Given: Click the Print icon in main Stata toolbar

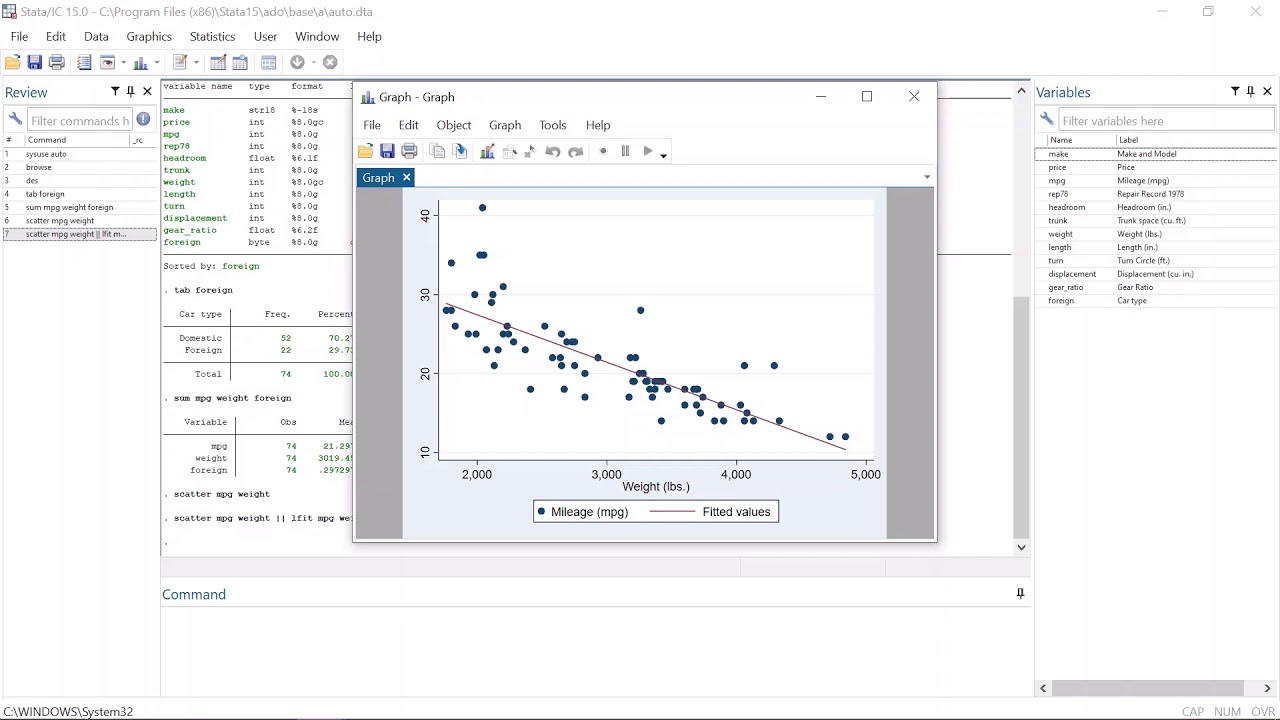Looking at the screenshot, I should coord(57,62).
